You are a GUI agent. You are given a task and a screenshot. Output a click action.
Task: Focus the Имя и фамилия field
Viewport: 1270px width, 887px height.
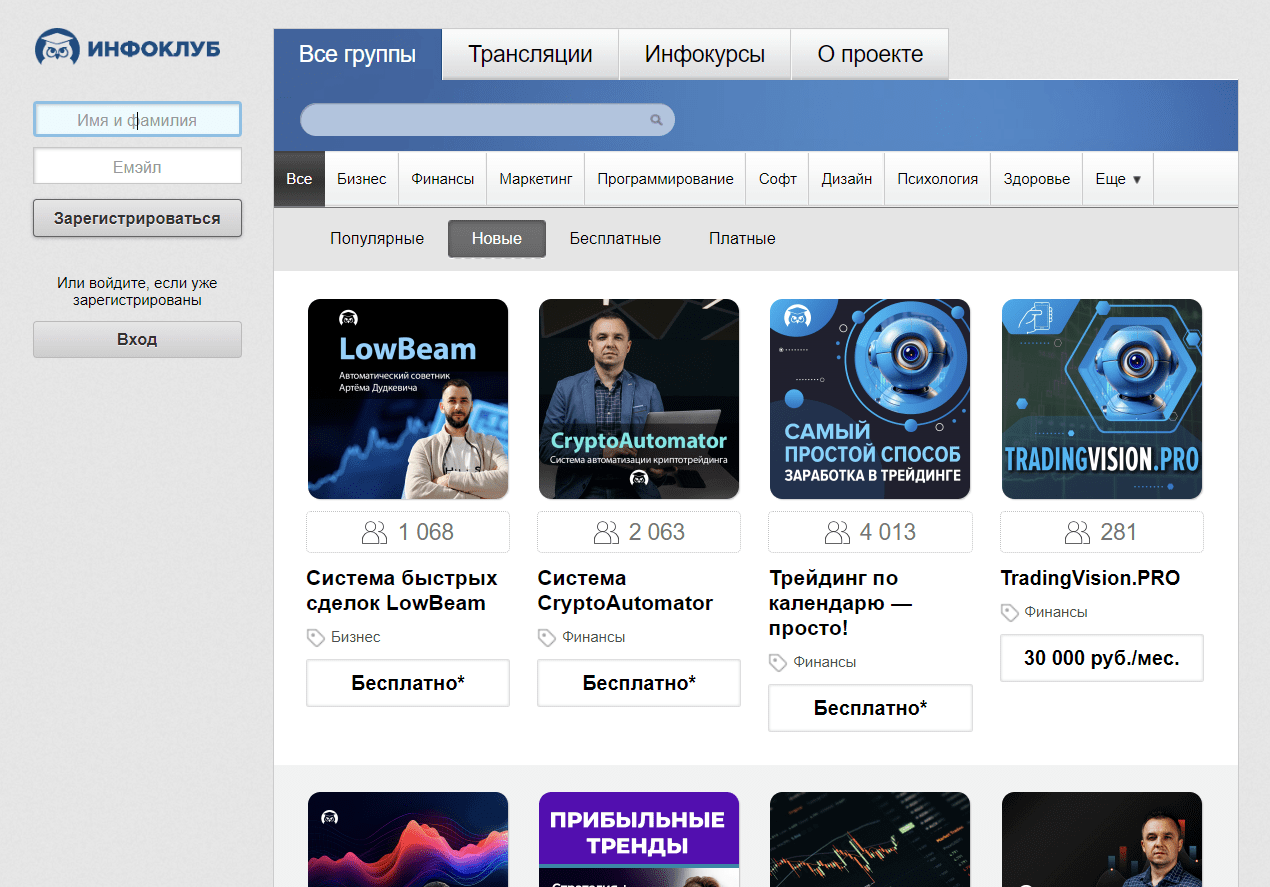(x=137, y=120)
